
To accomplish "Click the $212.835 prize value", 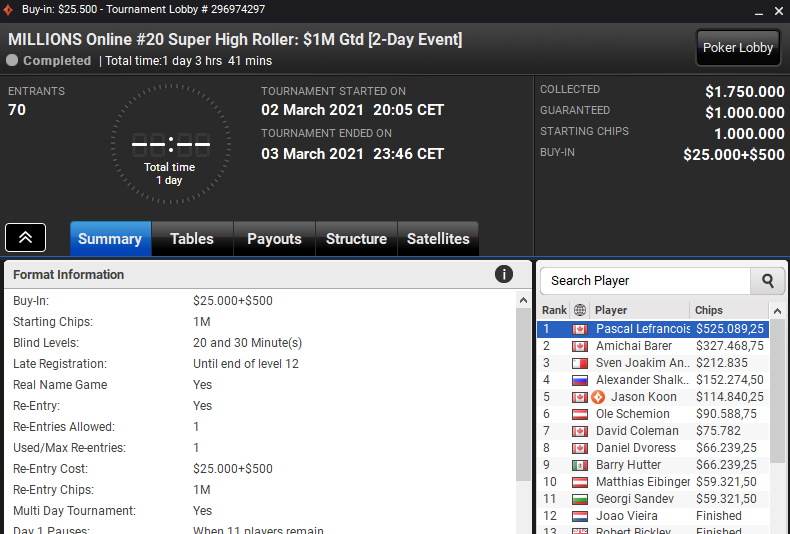I will [x=721, y=363].
